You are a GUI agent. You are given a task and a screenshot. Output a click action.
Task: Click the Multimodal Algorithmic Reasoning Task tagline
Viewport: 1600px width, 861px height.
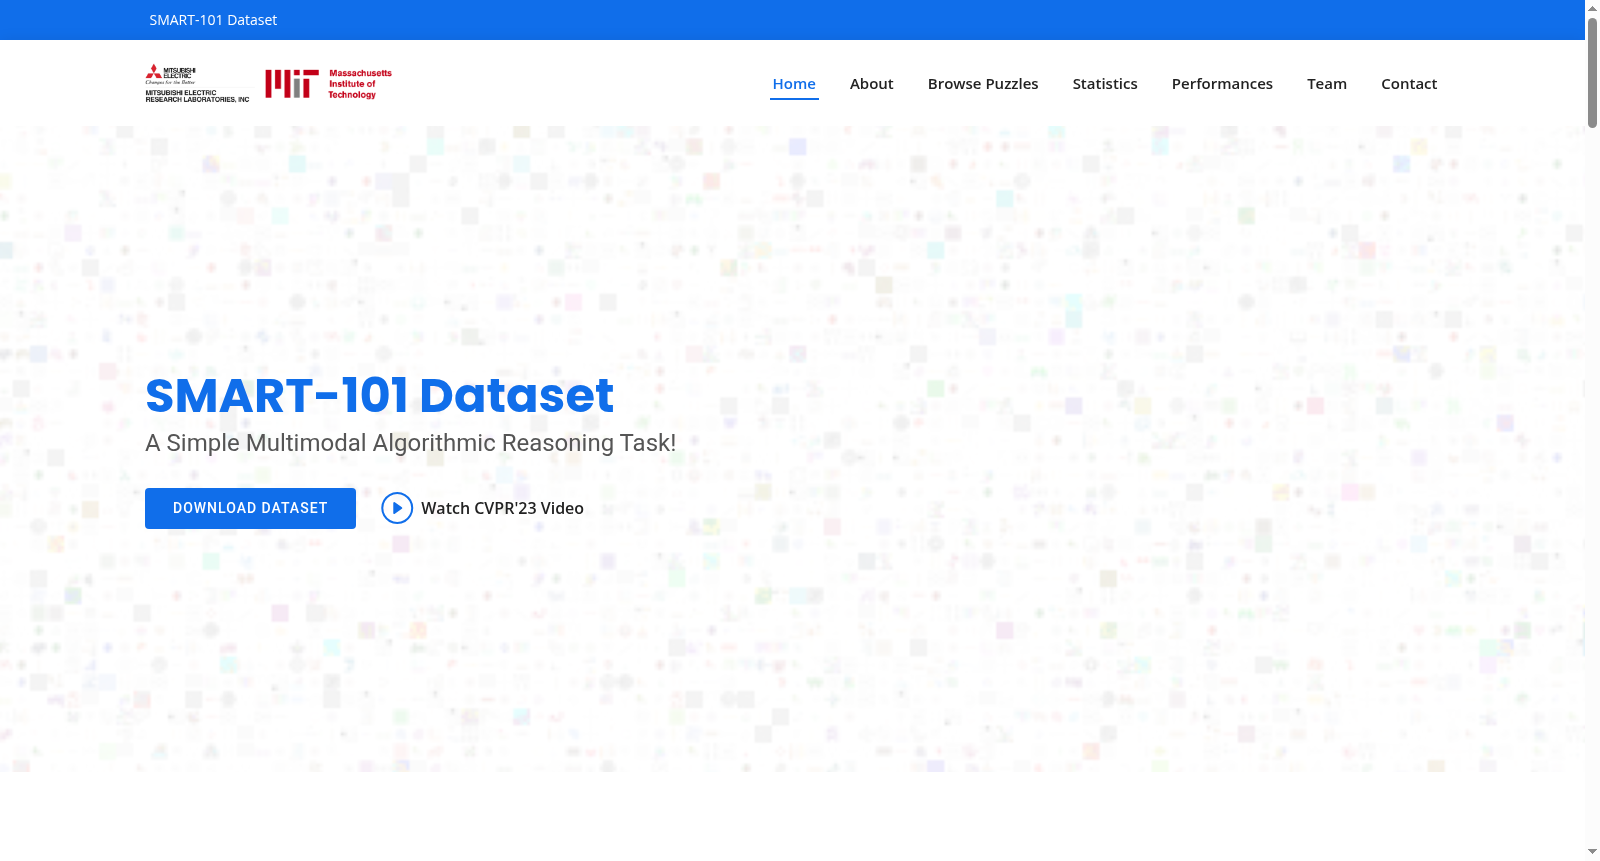410,443
